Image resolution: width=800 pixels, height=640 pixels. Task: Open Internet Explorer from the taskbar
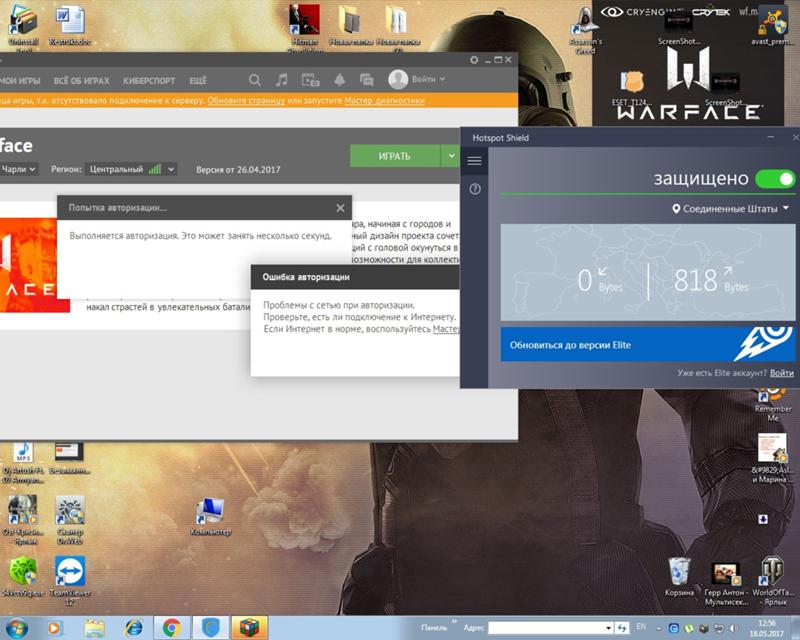click(134, 628)
